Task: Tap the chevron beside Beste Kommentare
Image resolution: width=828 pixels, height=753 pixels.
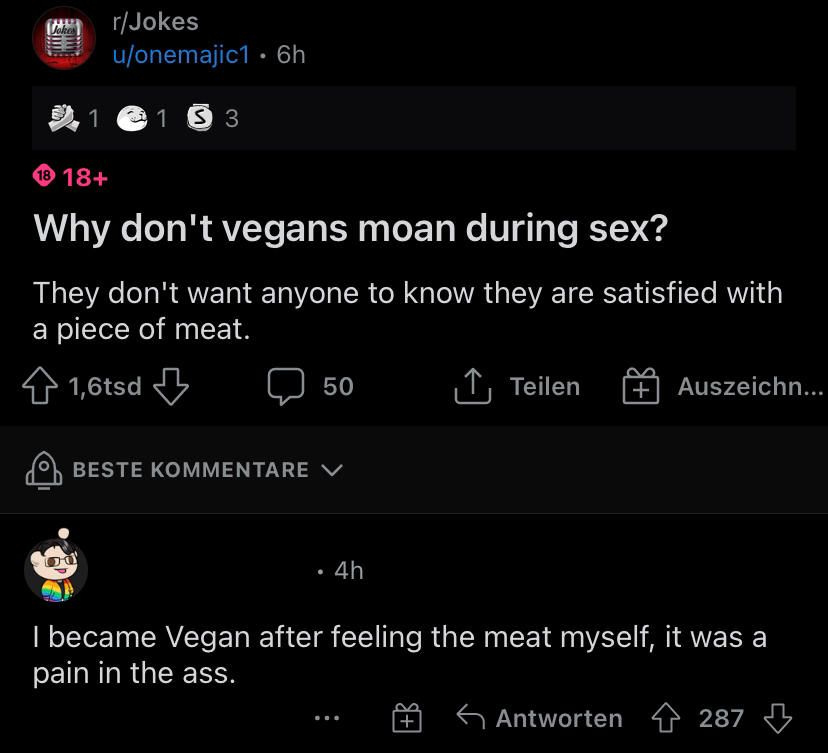Action: 334,470
